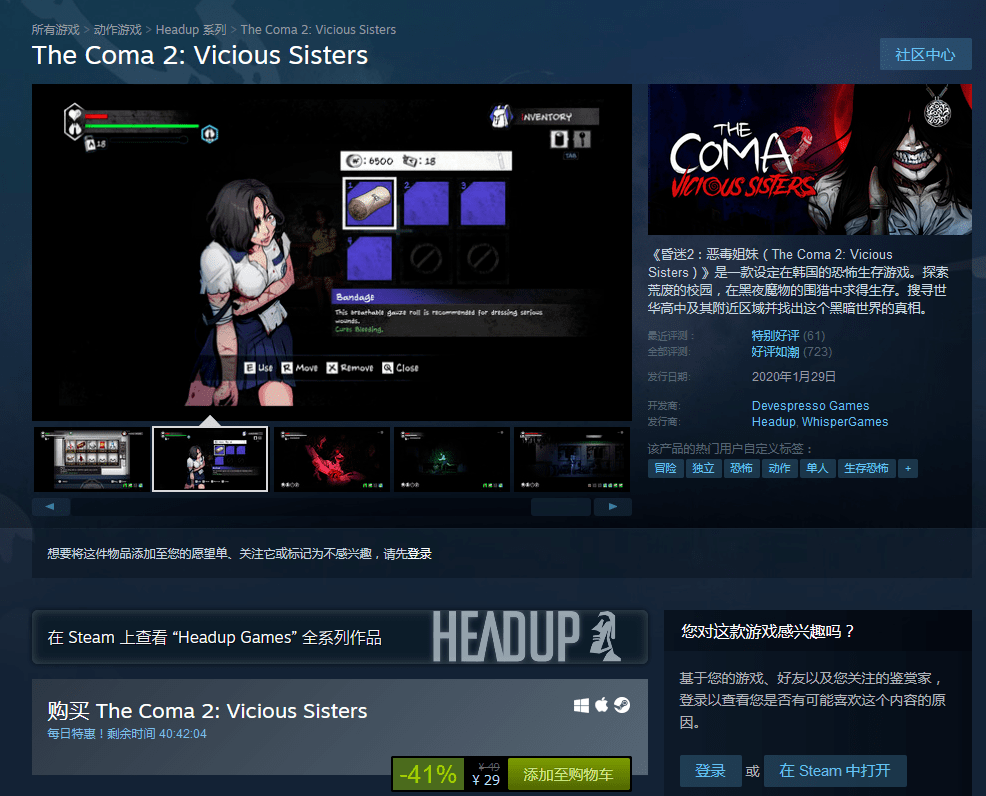View all reviews 好评如潮

[775, 352]
